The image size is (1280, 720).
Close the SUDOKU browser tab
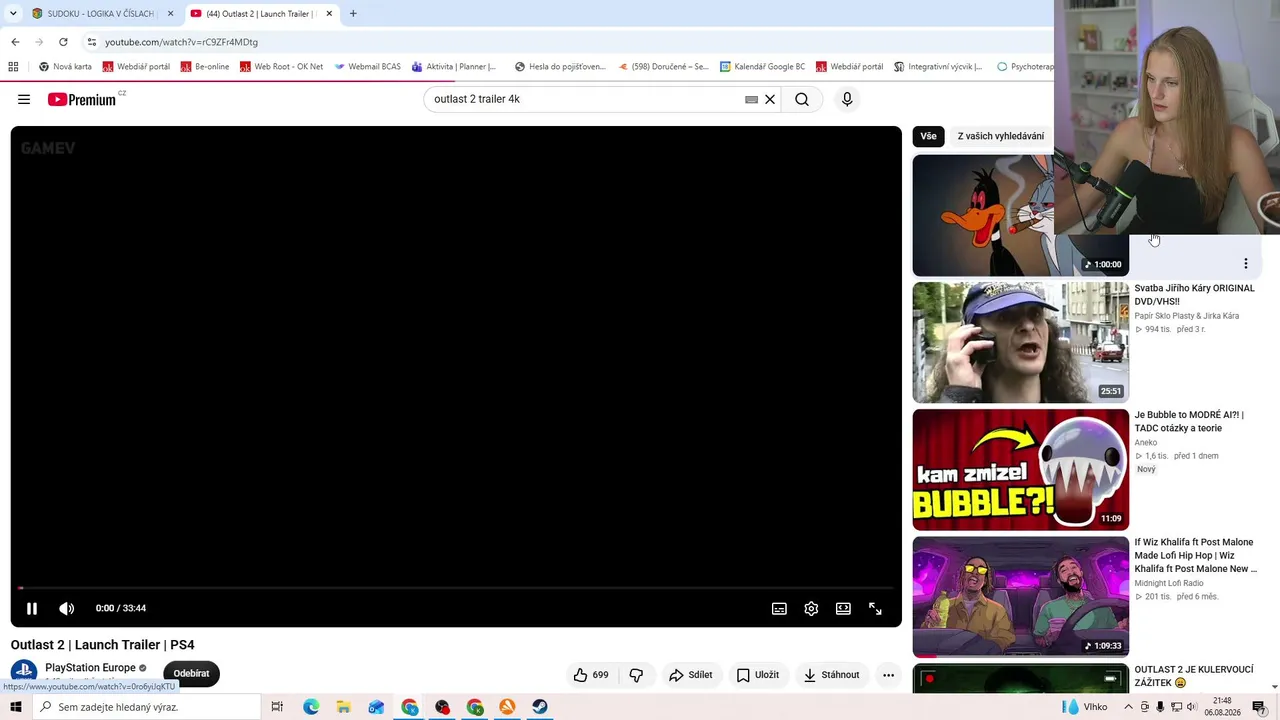[171, 14]
